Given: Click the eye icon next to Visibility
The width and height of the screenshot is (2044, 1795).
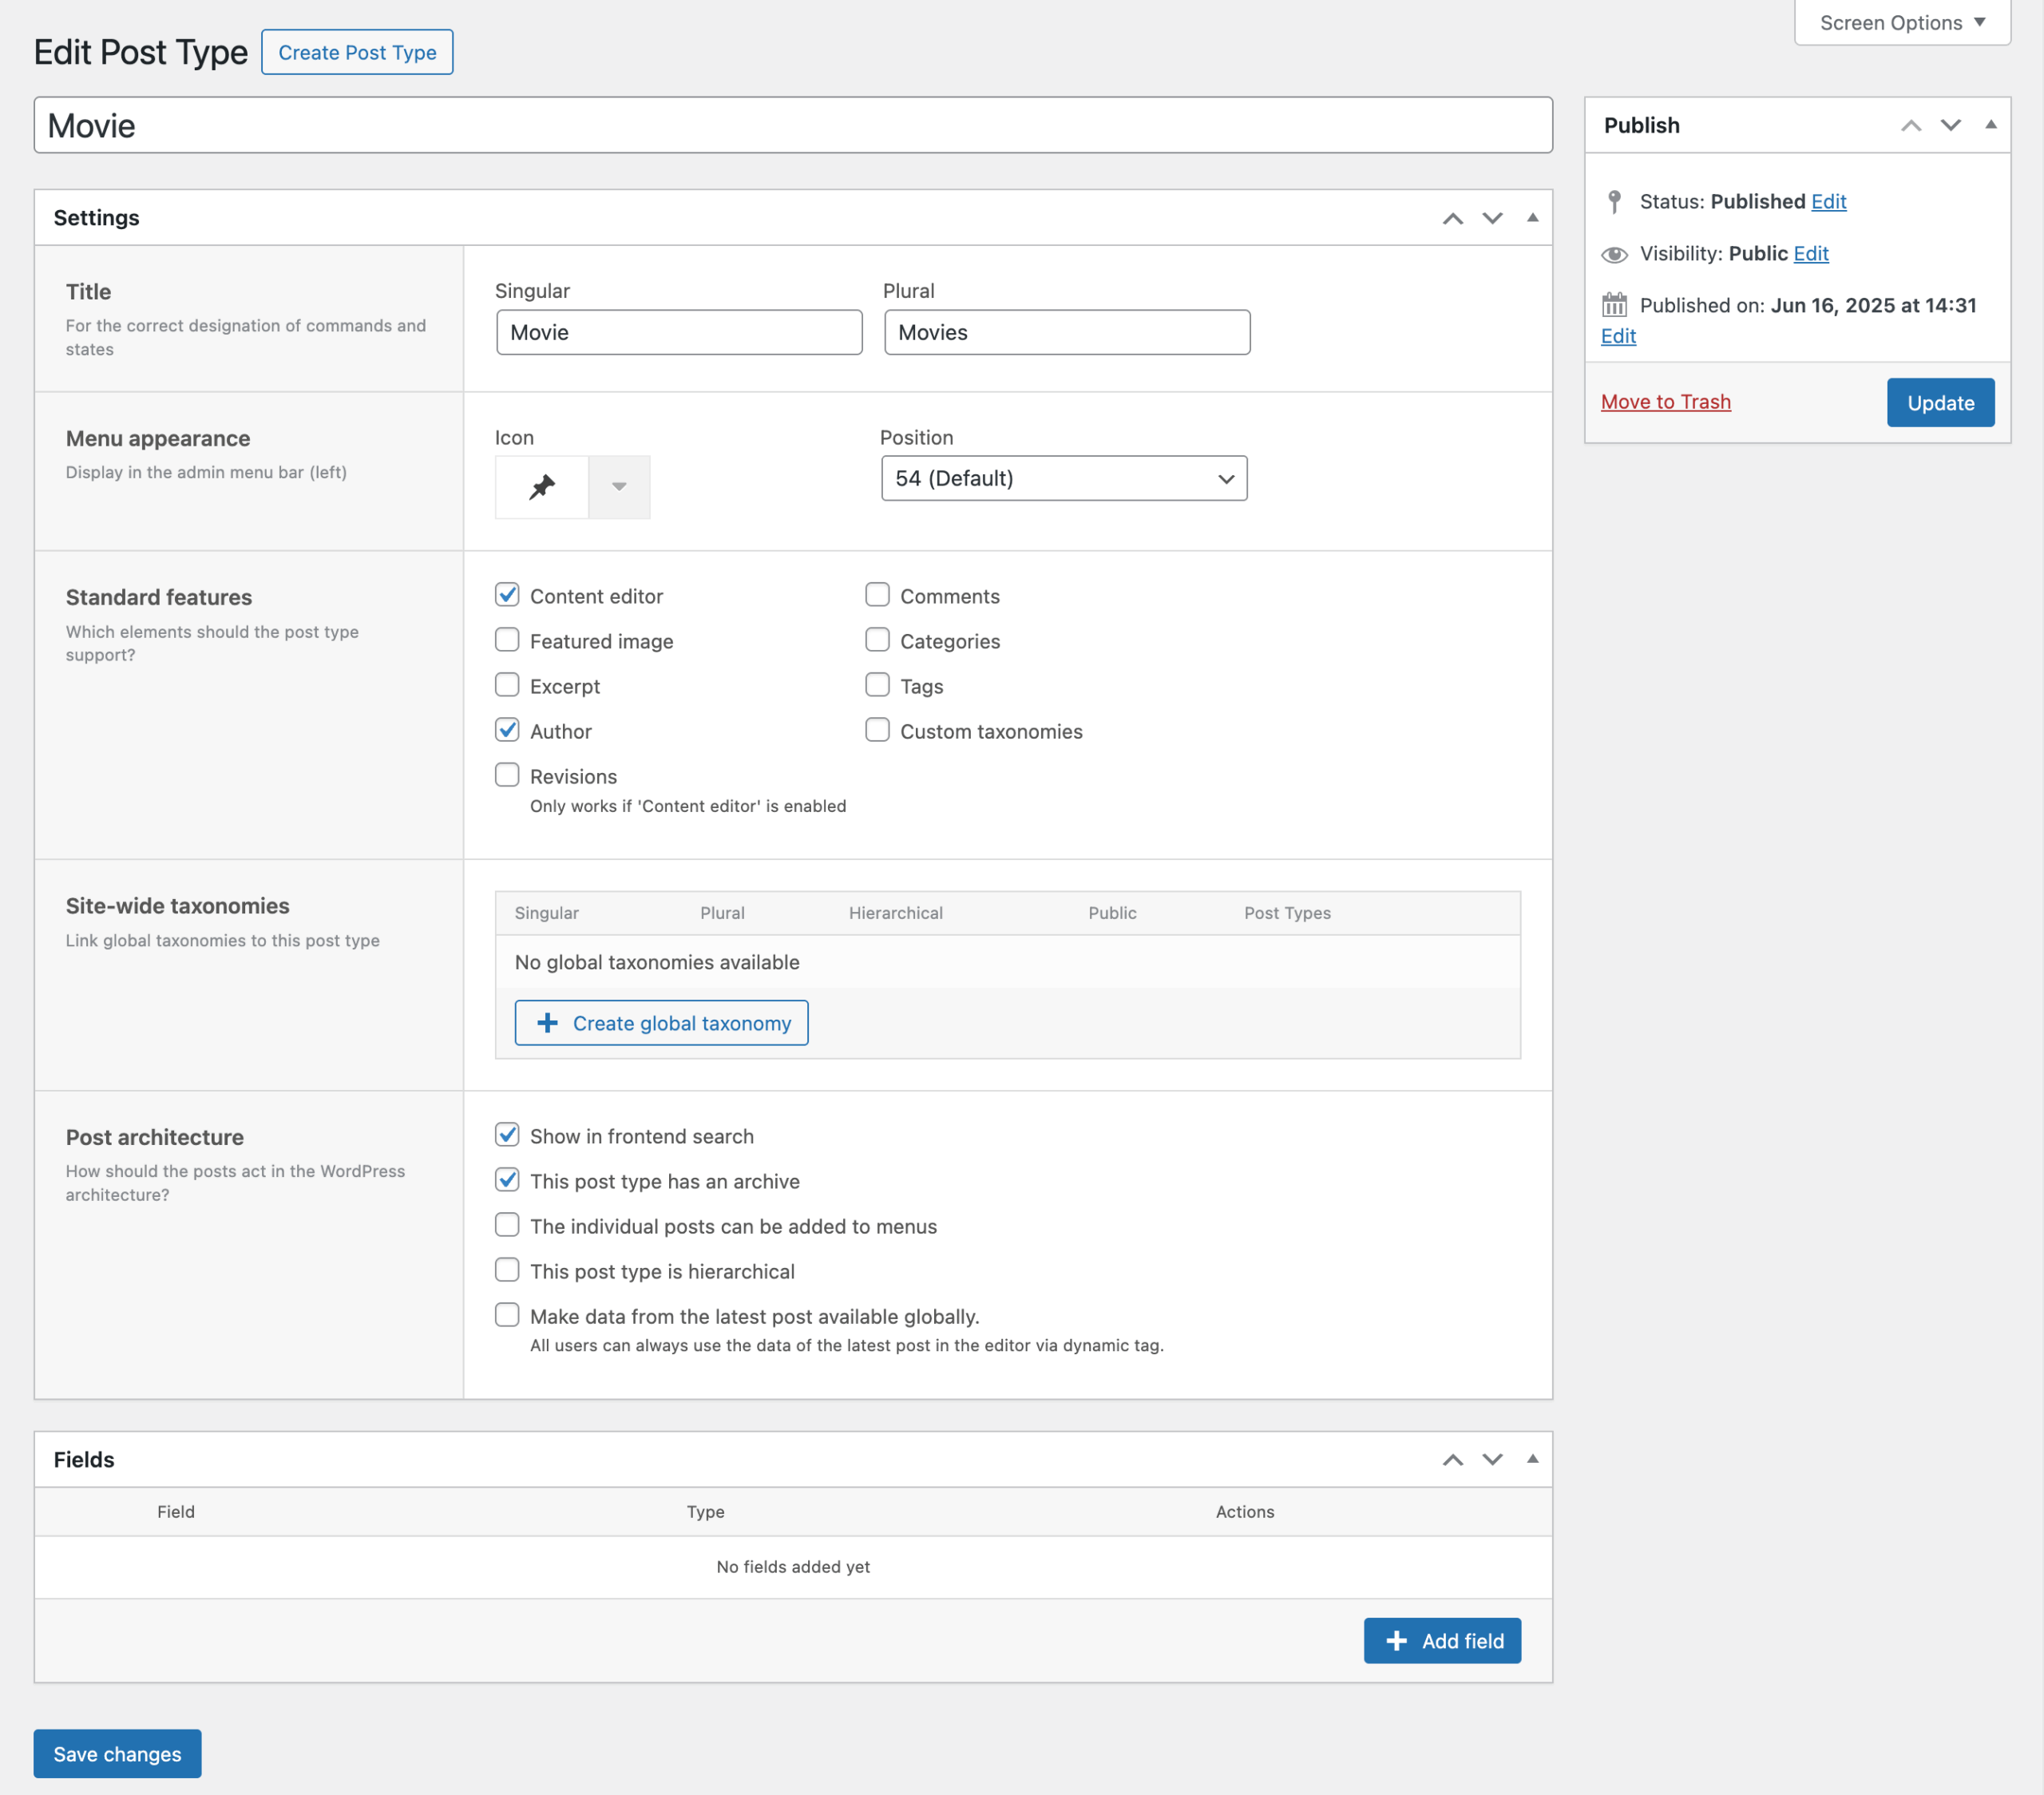Looking at the screenshot, I should 1615,254.
